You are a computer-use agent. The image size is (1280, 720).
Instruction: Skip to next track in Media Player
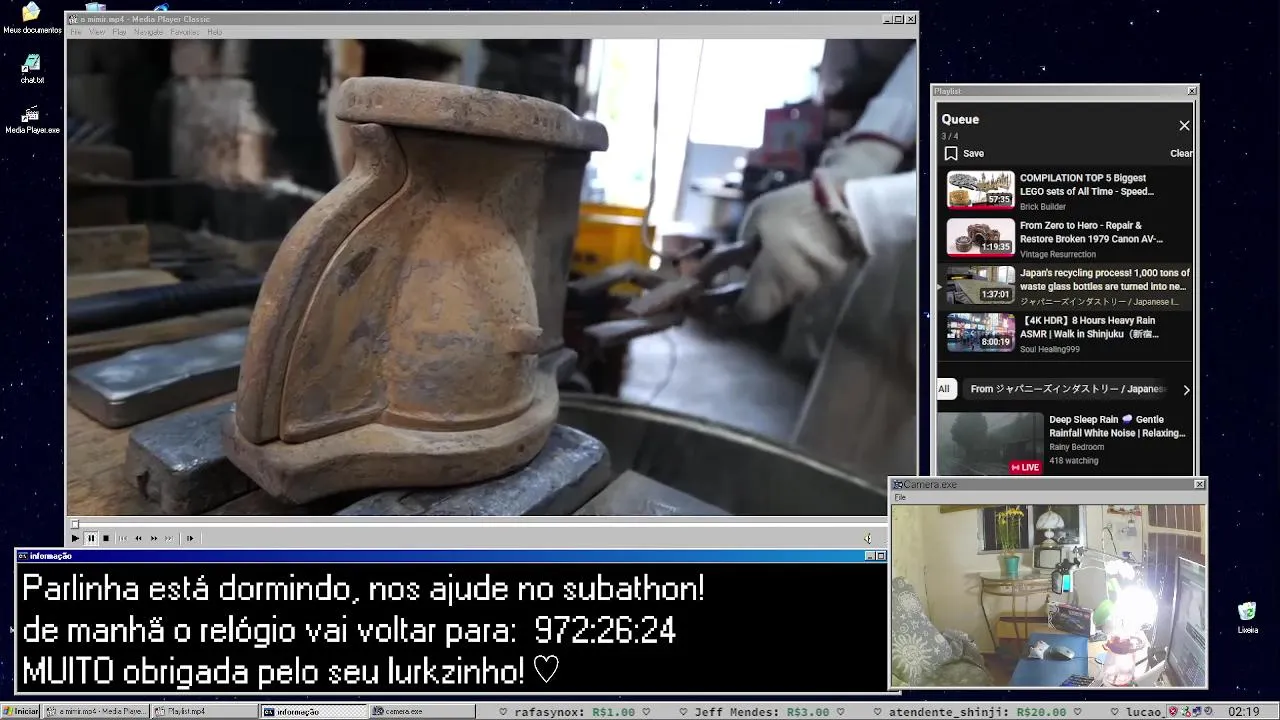(169, 538)
